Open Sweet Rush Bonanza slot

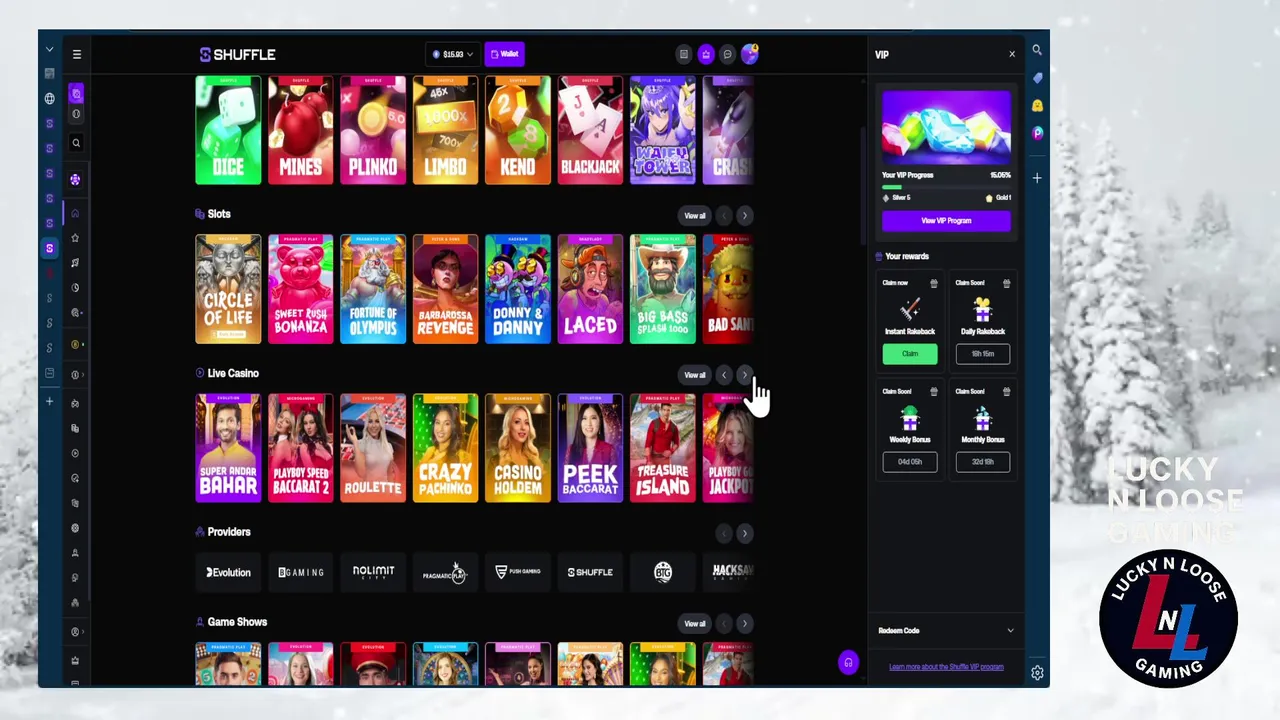tap(300, 289)
